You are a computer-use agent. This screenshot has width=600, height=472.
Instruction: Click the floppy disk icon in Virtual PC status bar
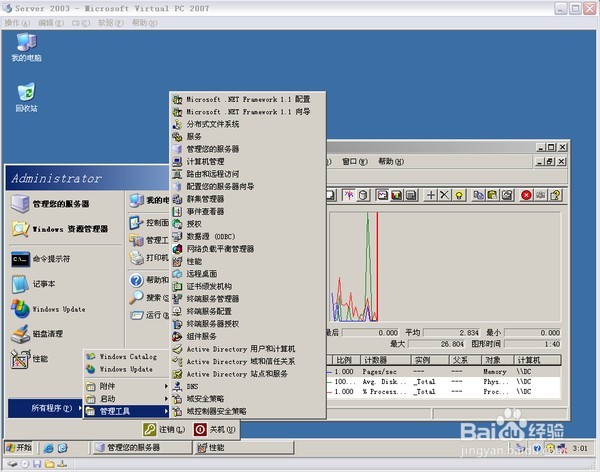(x=37, y=464)
